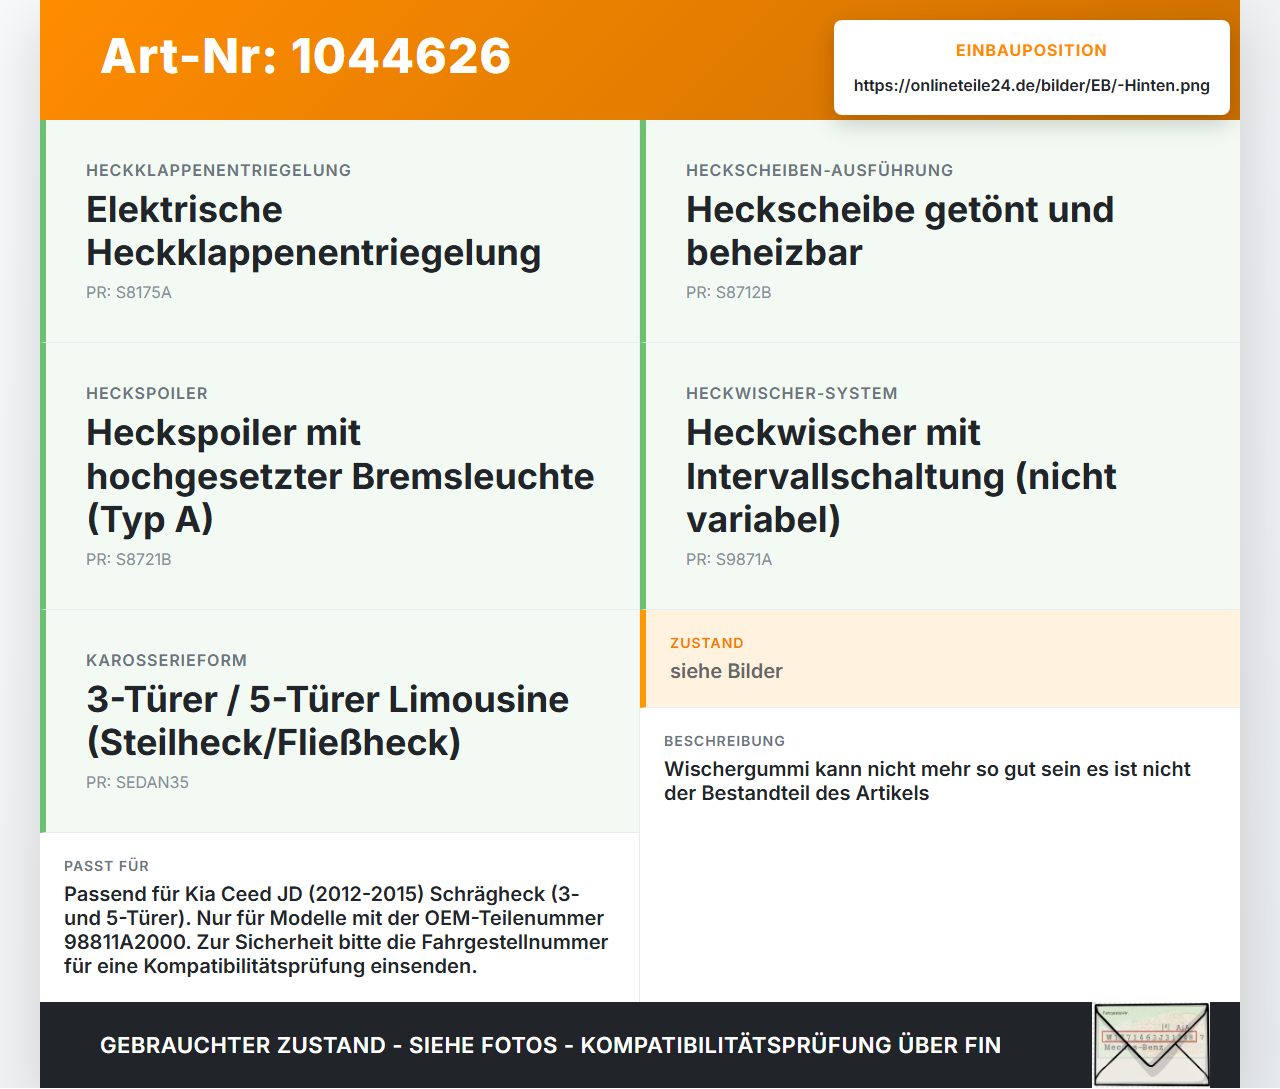This screenshot has height=1089, width=1280.
Task: Click the EINBAUPOSITION label
Action: click(x=1031, y=50)
